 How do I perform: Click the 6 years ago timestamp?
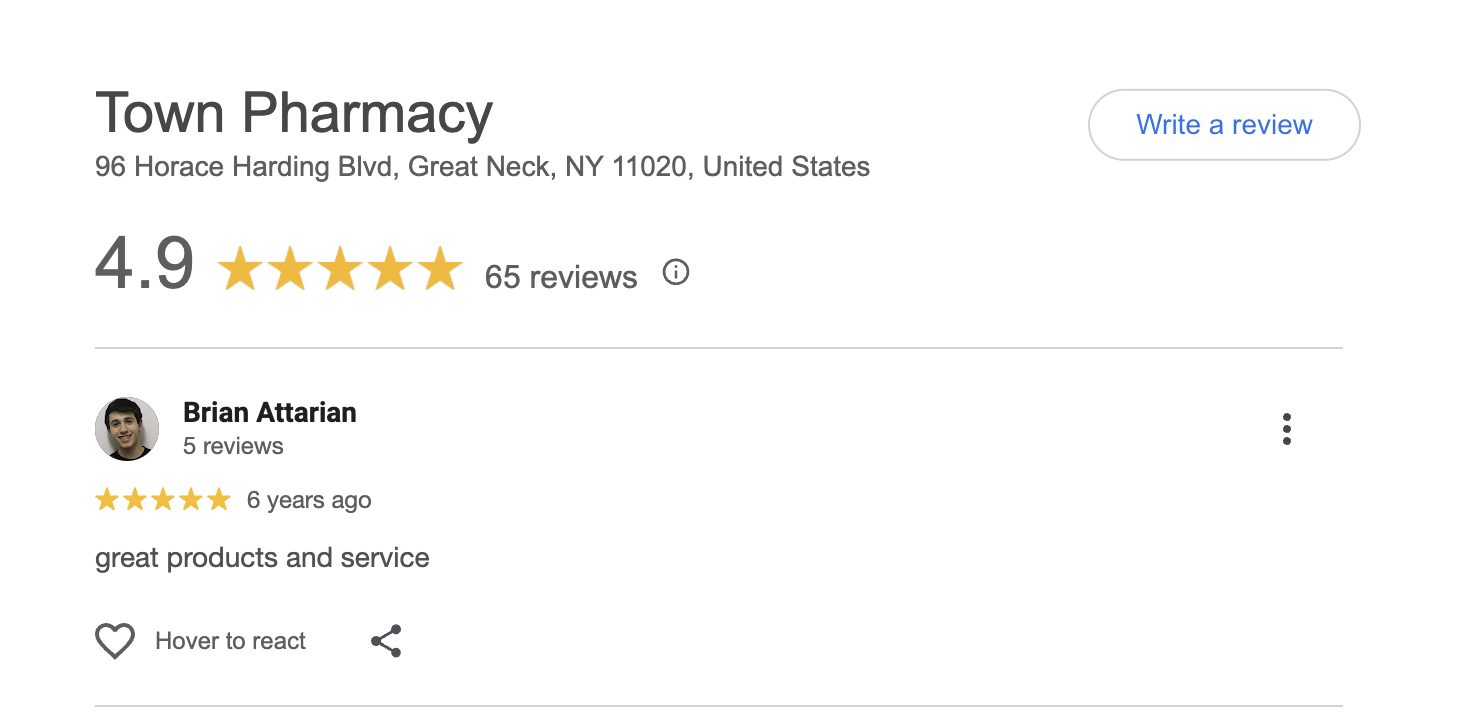[309, 500]
